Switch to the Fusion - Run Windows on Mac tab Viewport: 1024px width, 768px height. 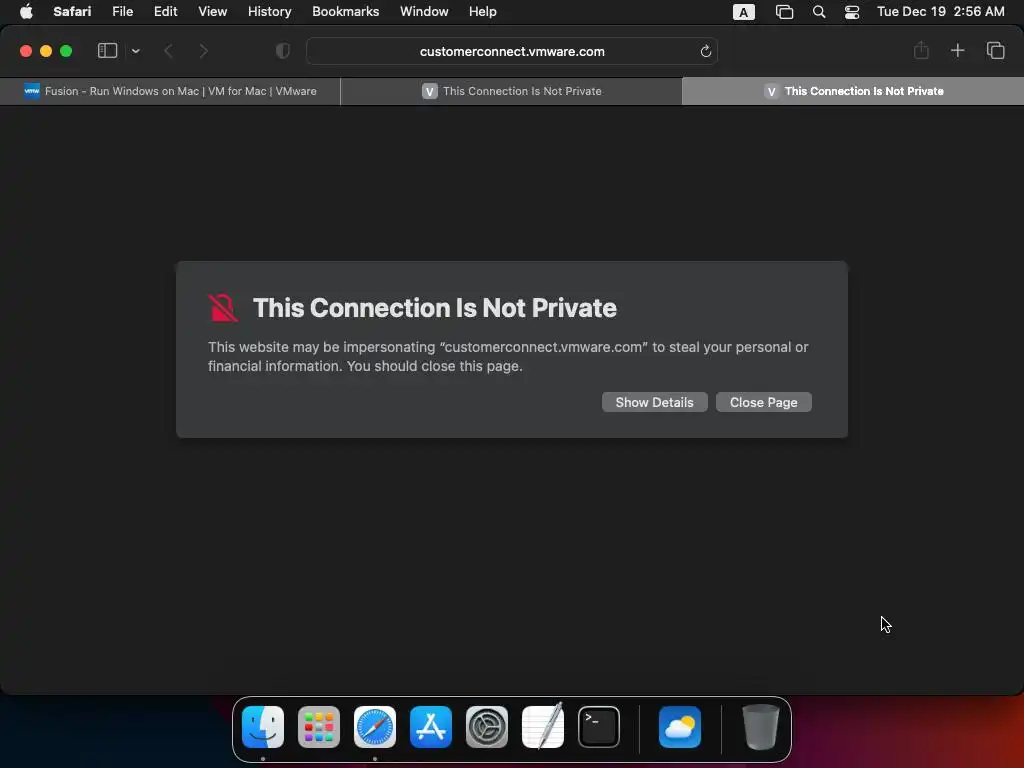170,91
